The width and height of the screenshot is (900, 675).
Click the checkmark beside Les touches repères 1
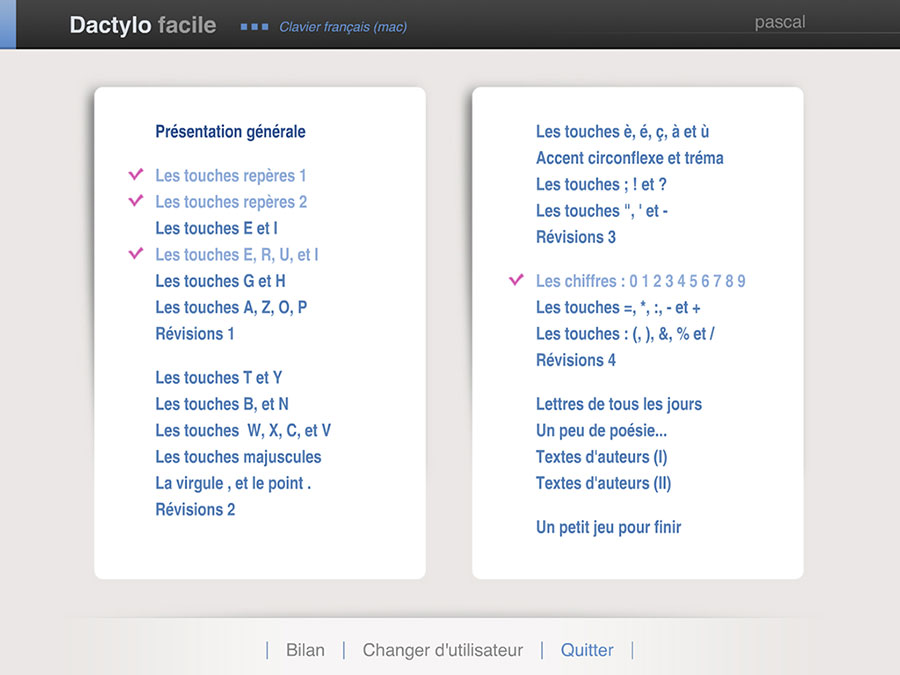[x=136, y=175]
